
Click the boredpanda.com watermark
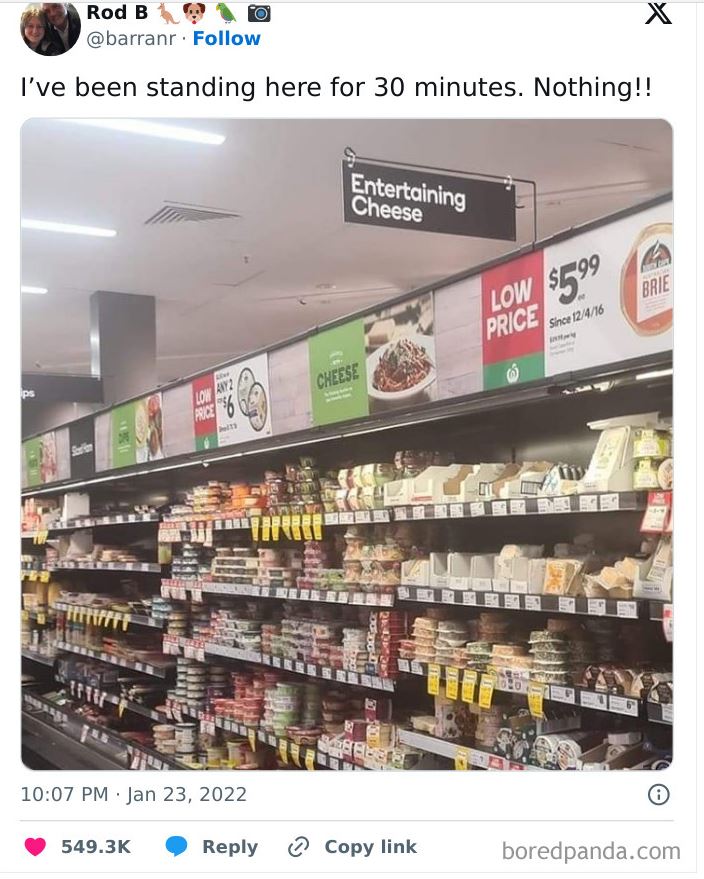click(x=591, y=851)
